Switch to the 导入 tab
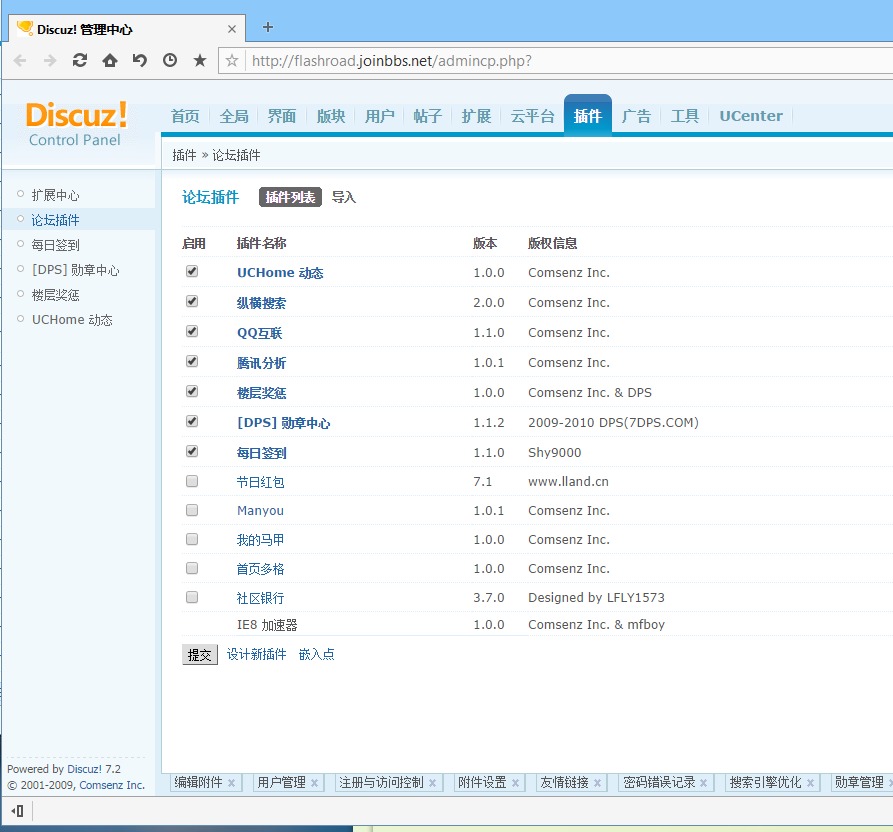Viewport: 893px width, 832px height. pyautogui.click(x=344, y=197)
